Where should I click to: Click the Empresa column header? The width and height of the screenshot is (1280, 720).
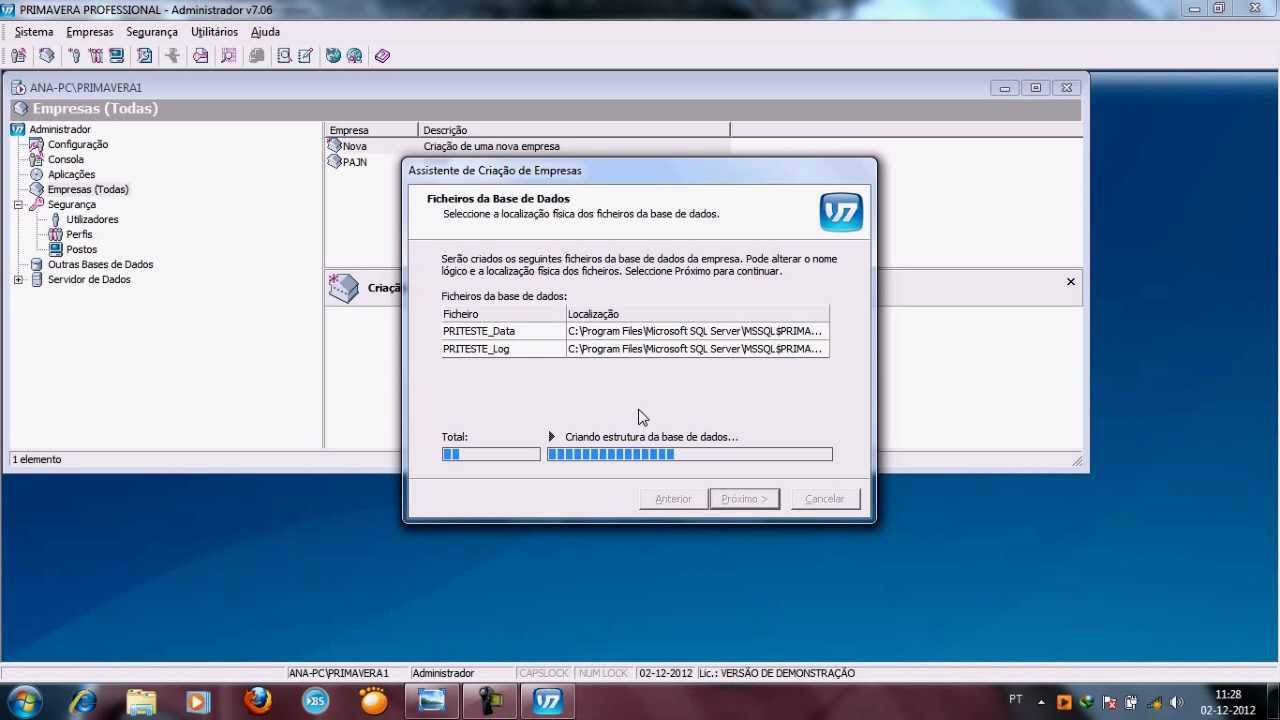pos(371,130)
